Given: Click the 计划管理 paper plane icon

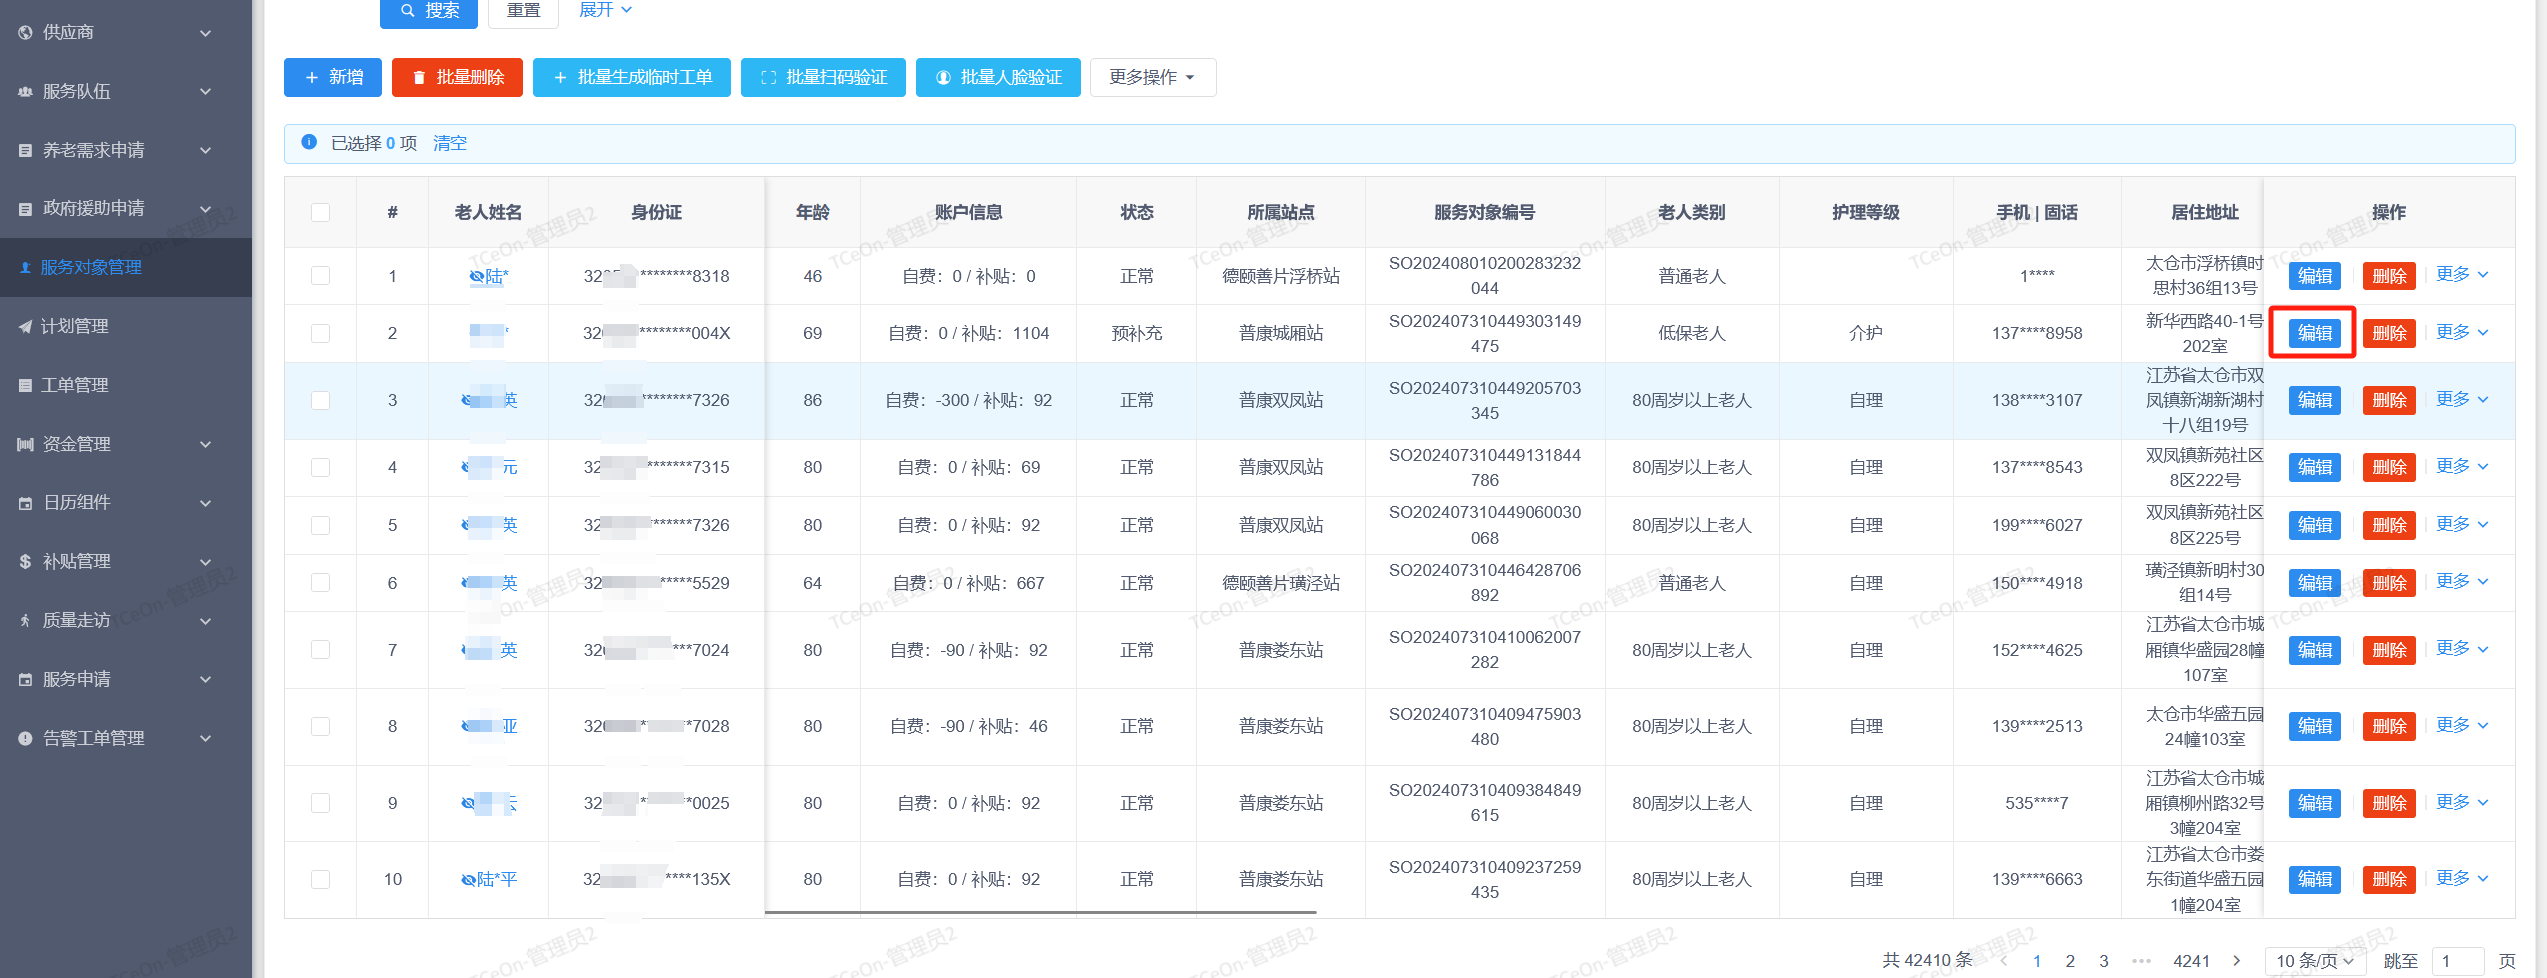Looking at the screenshot, I should tap(25, 326).
